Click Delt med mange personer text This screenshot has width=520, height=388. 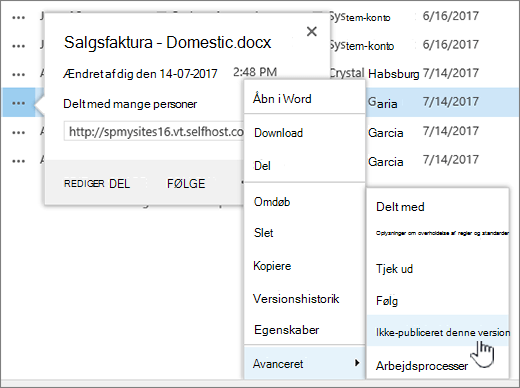point(130,104)
